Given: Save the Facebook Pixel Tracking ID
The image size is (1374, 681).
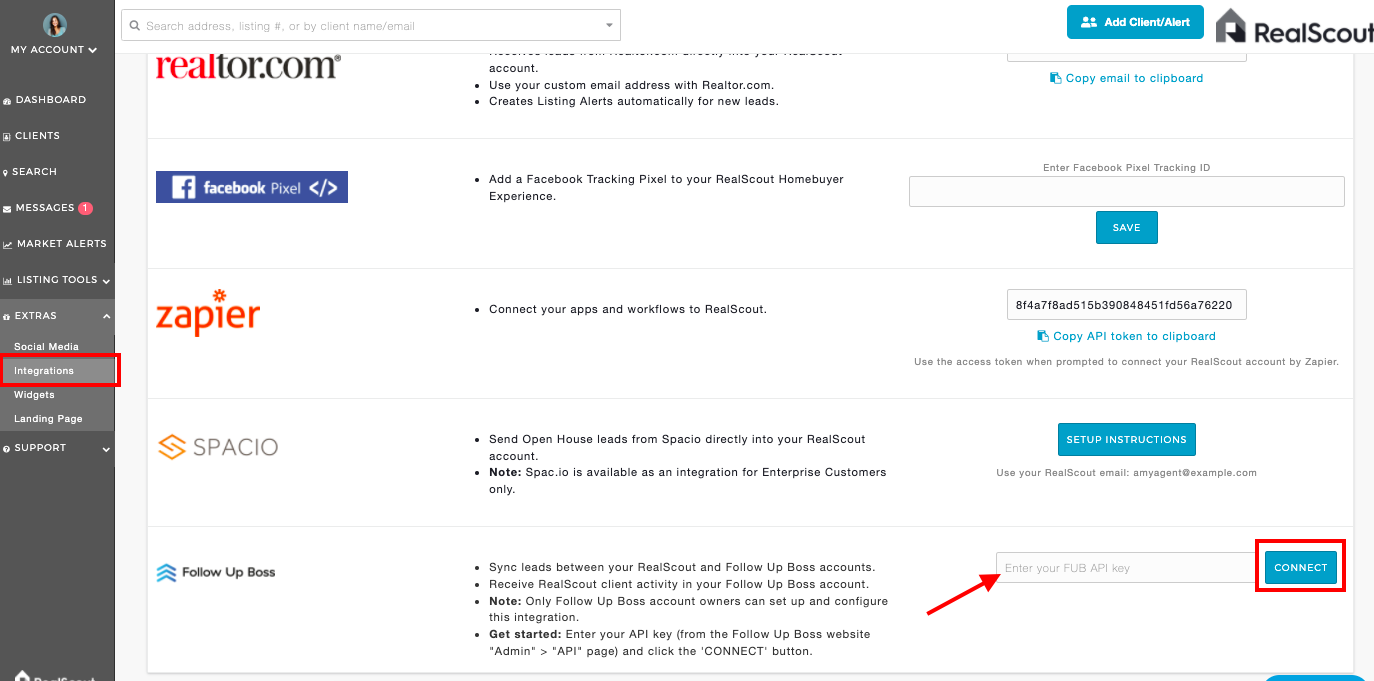Looking at the screenshot, I should 1126,227.
